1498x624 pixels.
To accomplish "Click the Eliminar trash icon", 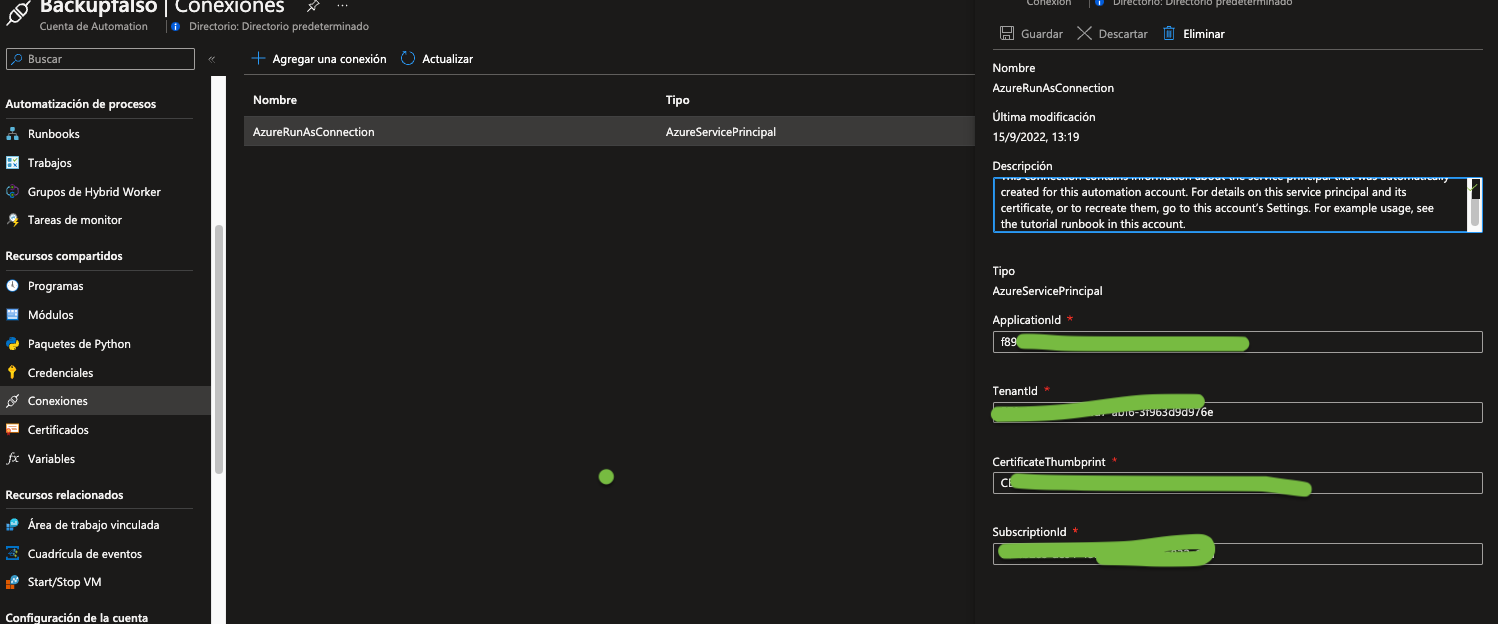I will tap(1169, 34).
